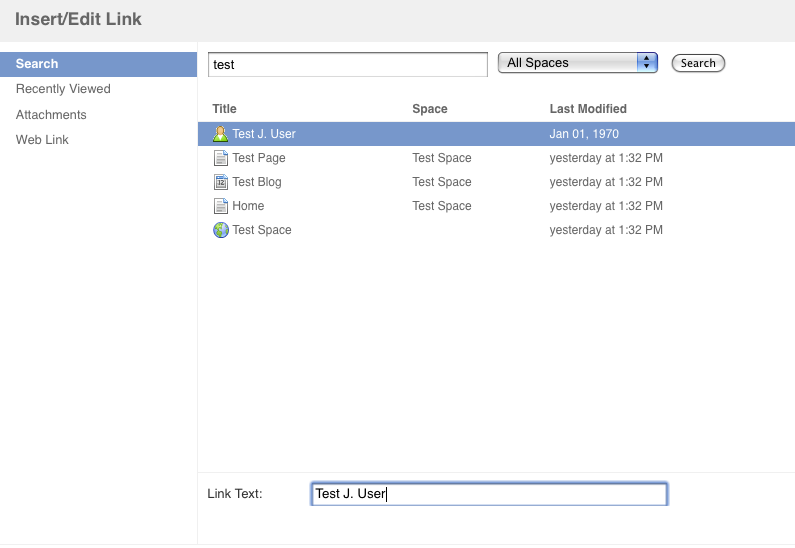Click the page icon next to Test Page
The image size is (795, 548).
[x=221, y=158]
